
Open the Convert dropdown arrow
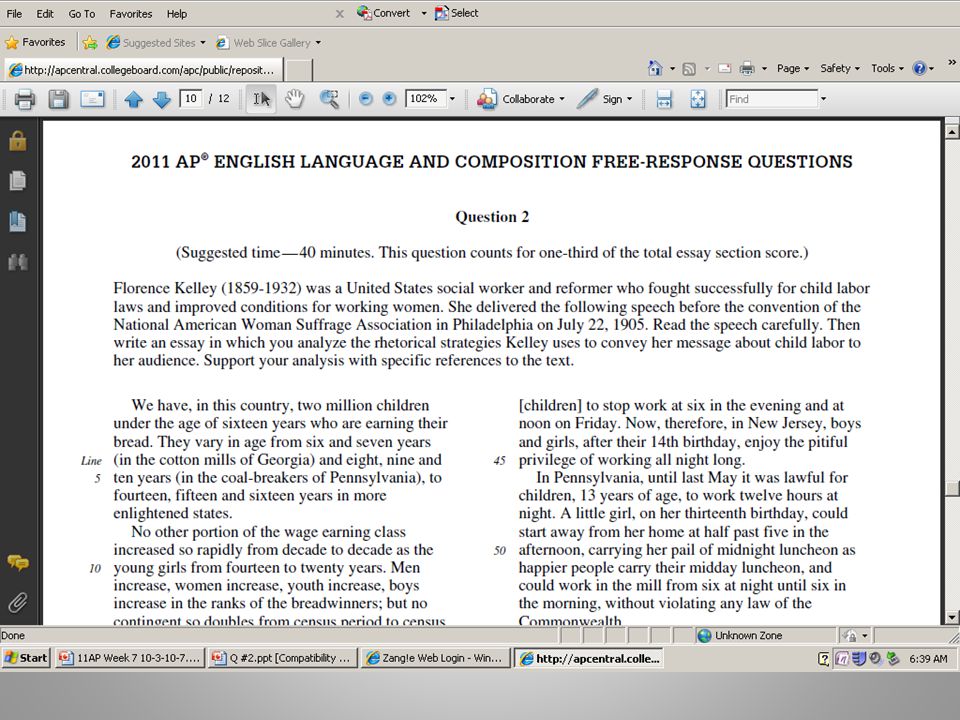424,13
